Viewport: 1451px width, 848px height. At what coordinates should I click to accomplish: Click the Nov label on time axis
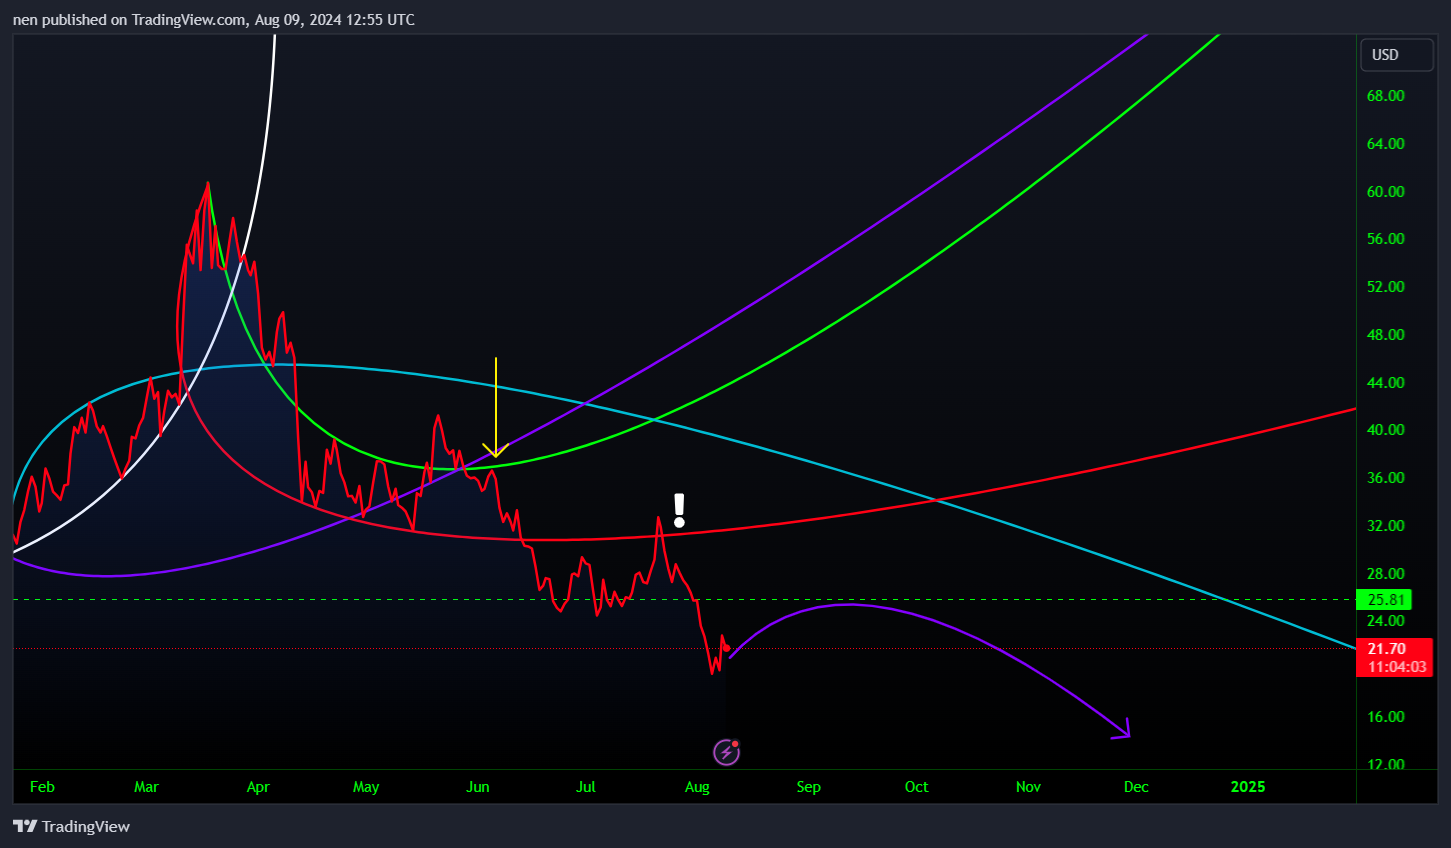click(1028, 787)
